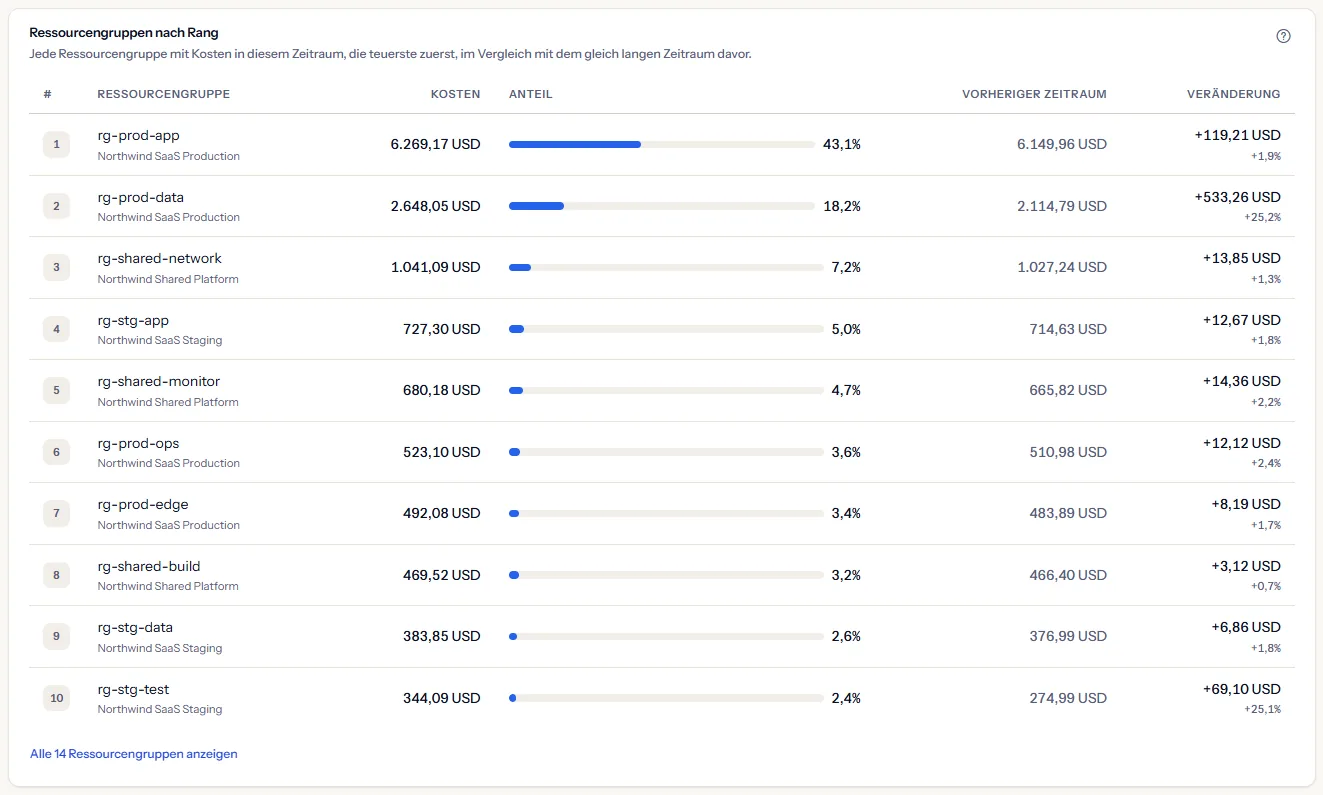The image size is (1323, 795).
Task: Click the RESSOURCENGRUPPE column header
Action: 164,94
